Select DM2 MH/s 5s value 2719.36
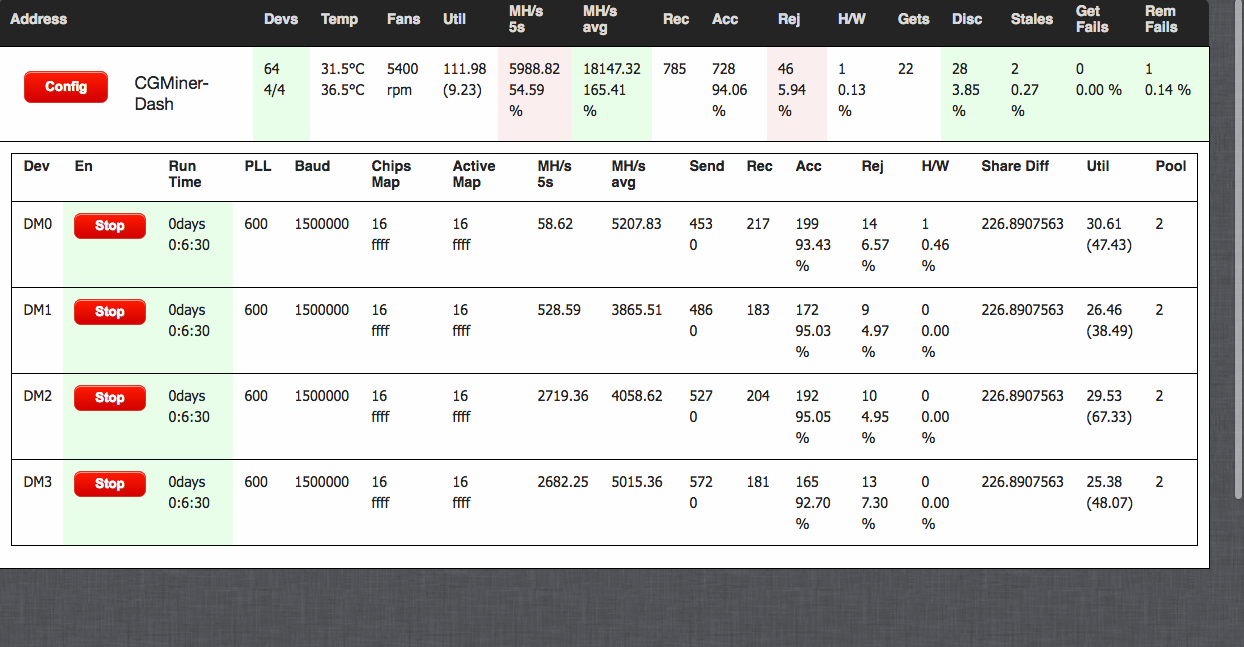Screen dimensions: 1244x647 click(x=563, y=396)
